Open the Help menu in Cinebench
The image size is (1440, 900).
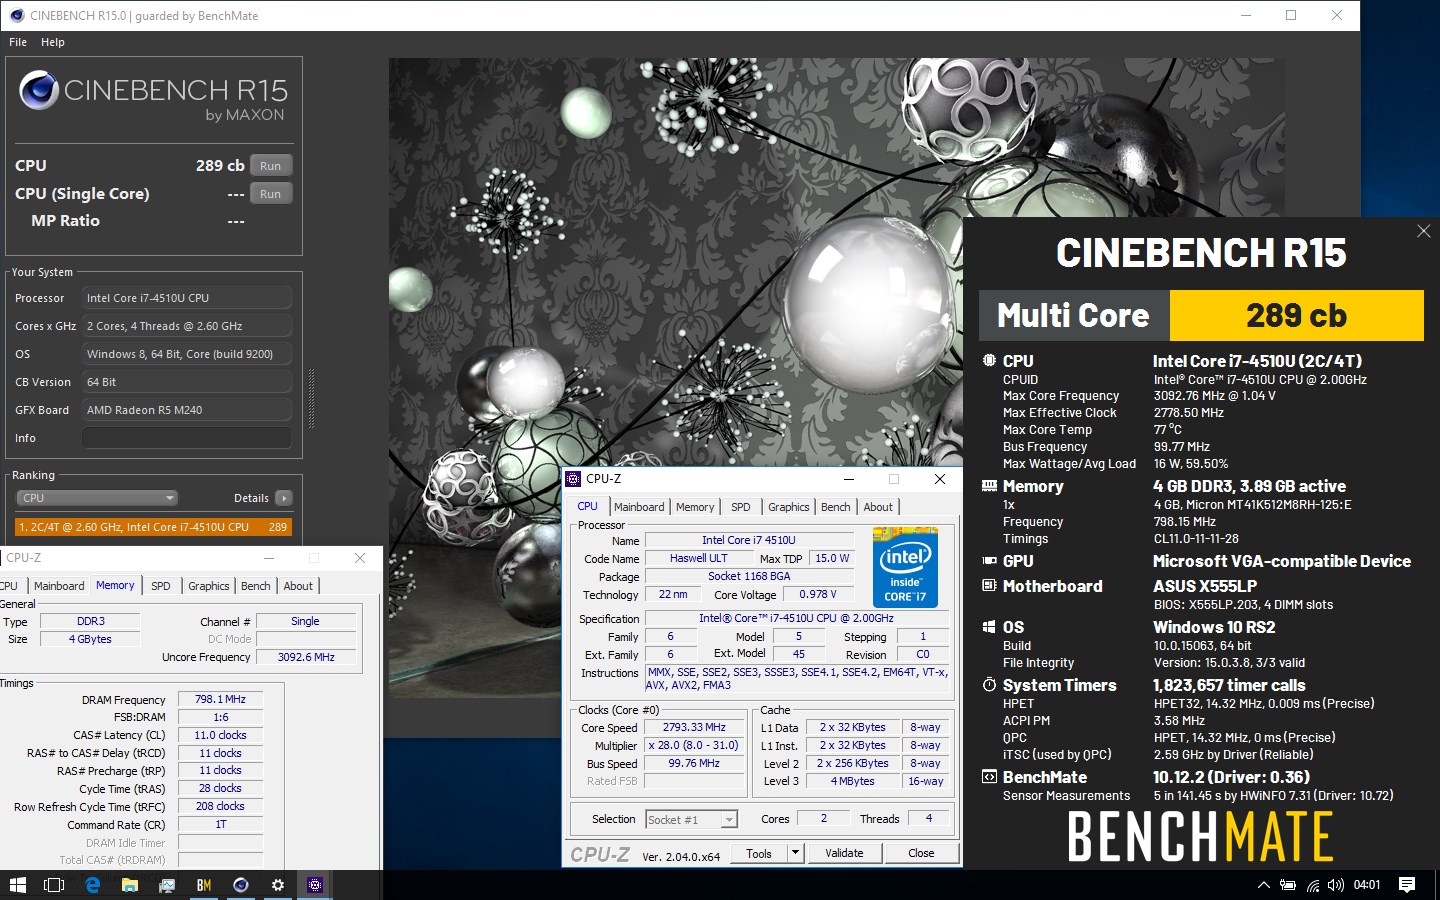click(x=53, y=42)
